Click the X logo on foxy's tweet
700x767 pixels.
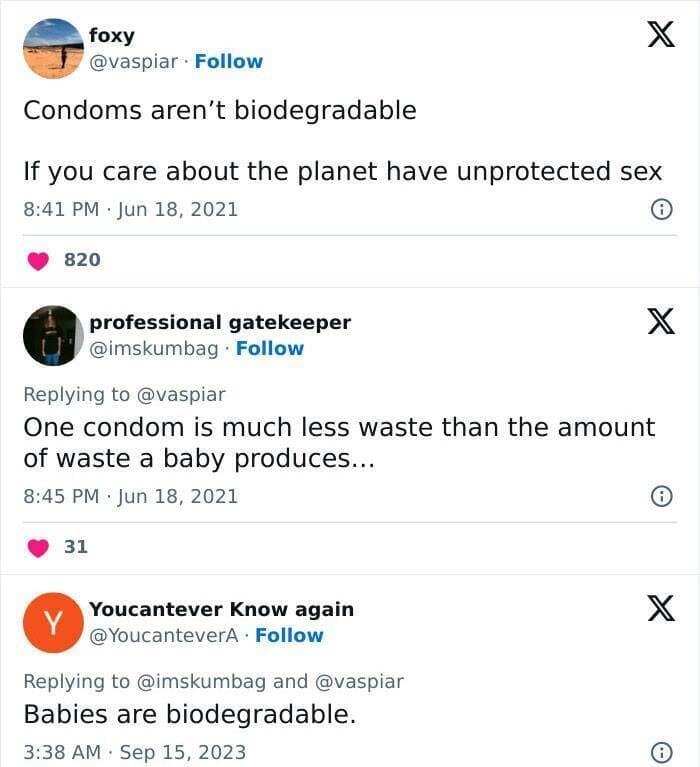pos(661,35)
